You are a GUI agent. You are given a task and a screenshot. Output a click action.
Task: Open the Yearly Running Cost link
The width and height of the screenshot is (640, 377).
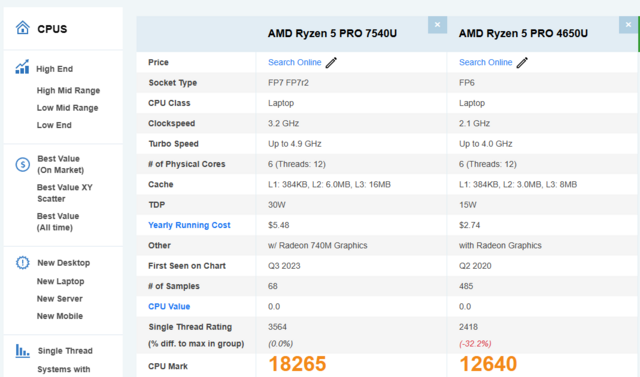tap(189, 225)
